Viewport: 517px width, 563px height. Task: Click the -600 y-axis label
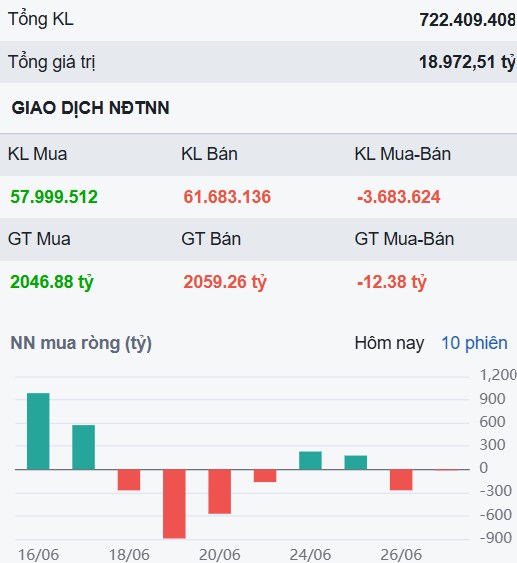pyautogui.click(x=495, y=515)
